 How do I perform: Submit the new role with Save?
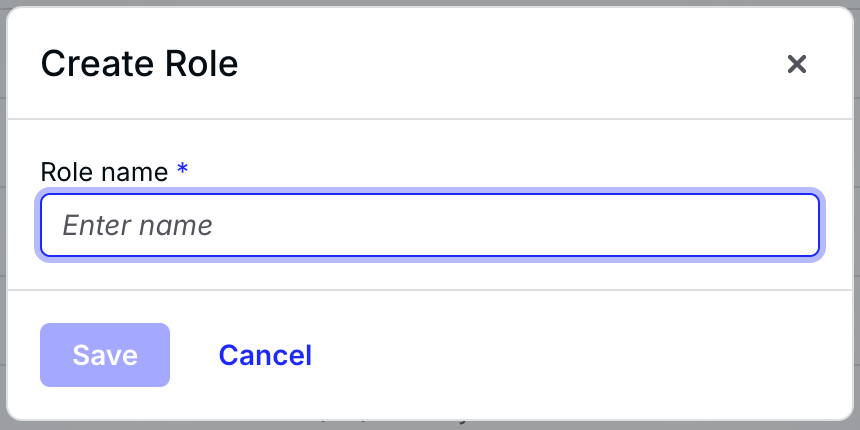pyautogui.click(x=105, y=355)
